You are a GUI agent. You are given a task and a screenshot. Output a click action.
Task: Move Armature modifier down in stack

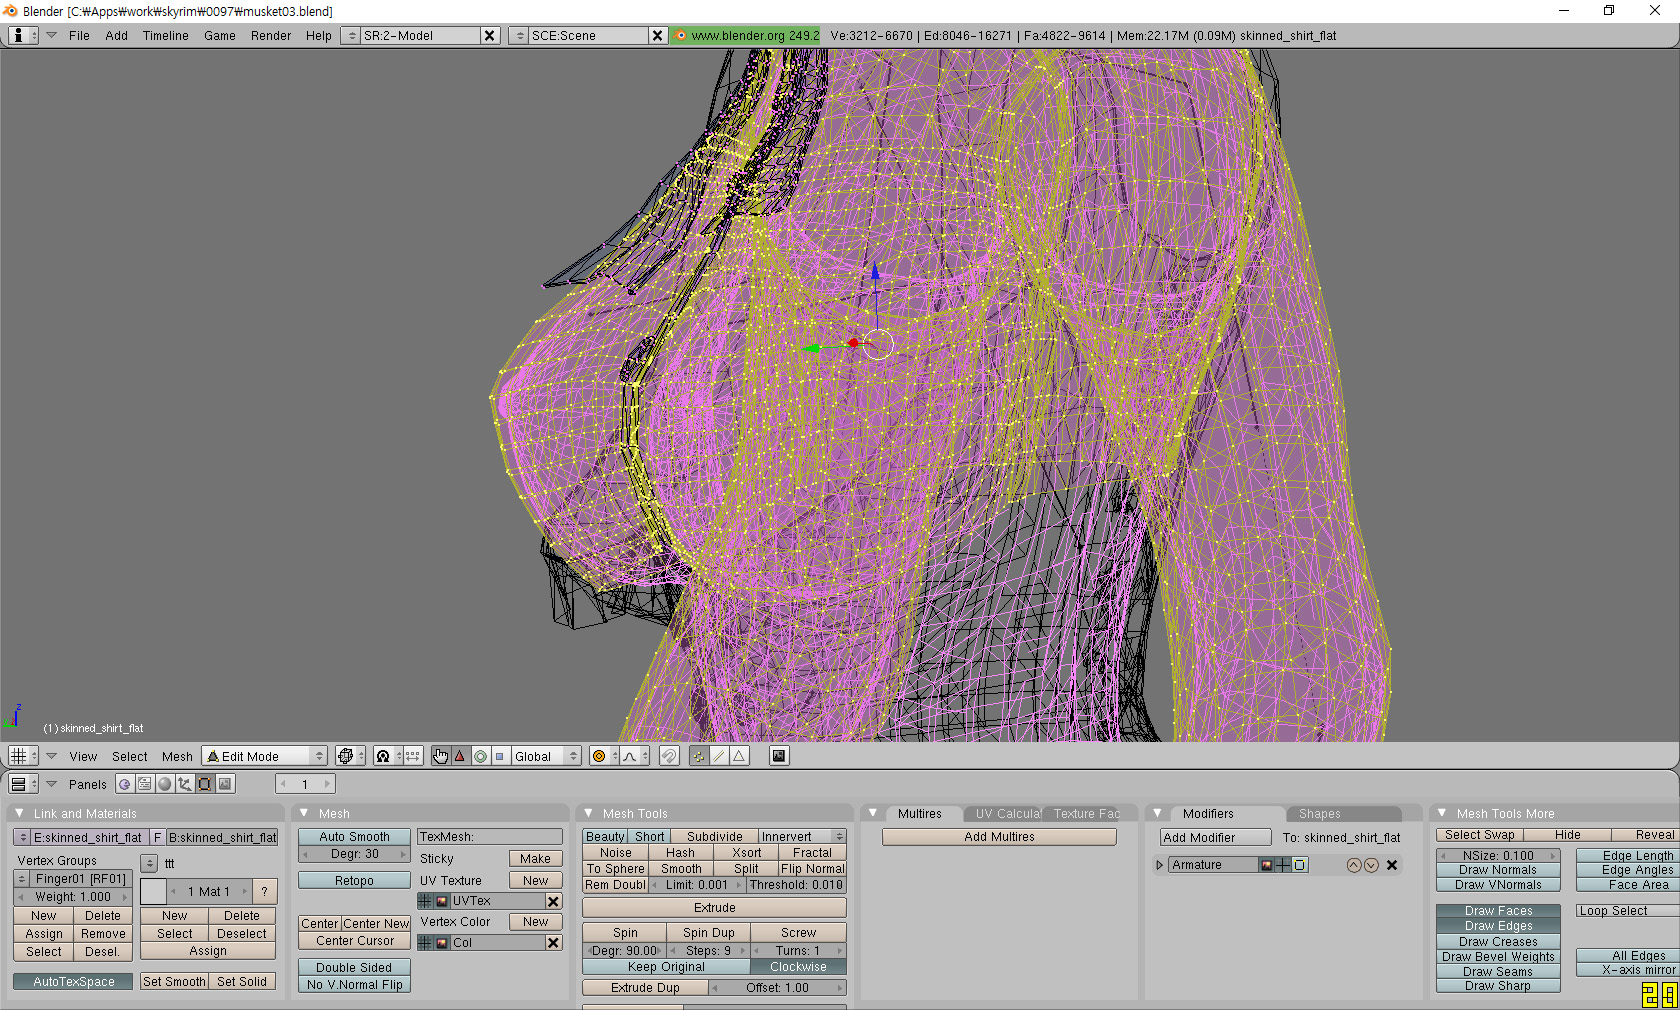click(1371, 865)
